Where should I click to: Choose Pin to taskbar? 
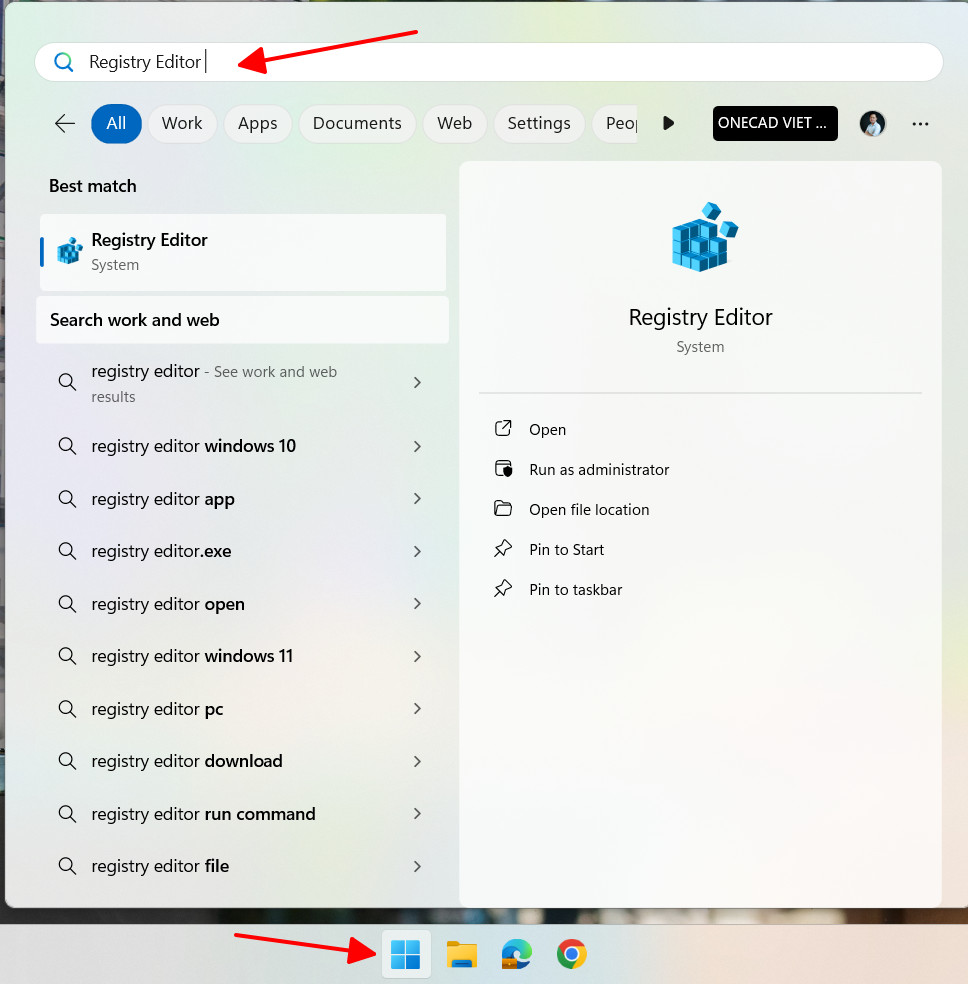(x=575, y=590)
